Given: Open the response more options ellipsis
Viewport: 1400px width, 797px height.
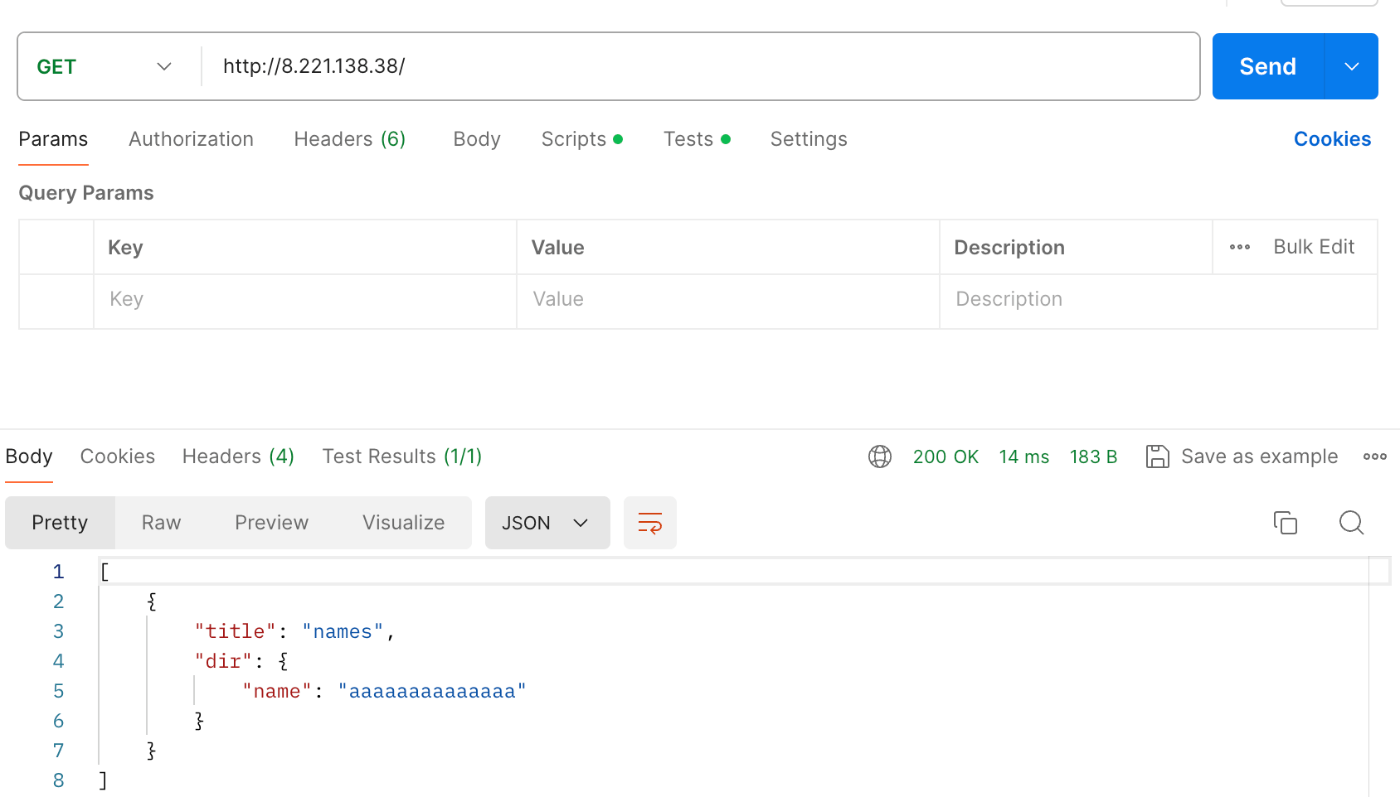Looking at the screenshot, I should click(x=1375, y=457).
